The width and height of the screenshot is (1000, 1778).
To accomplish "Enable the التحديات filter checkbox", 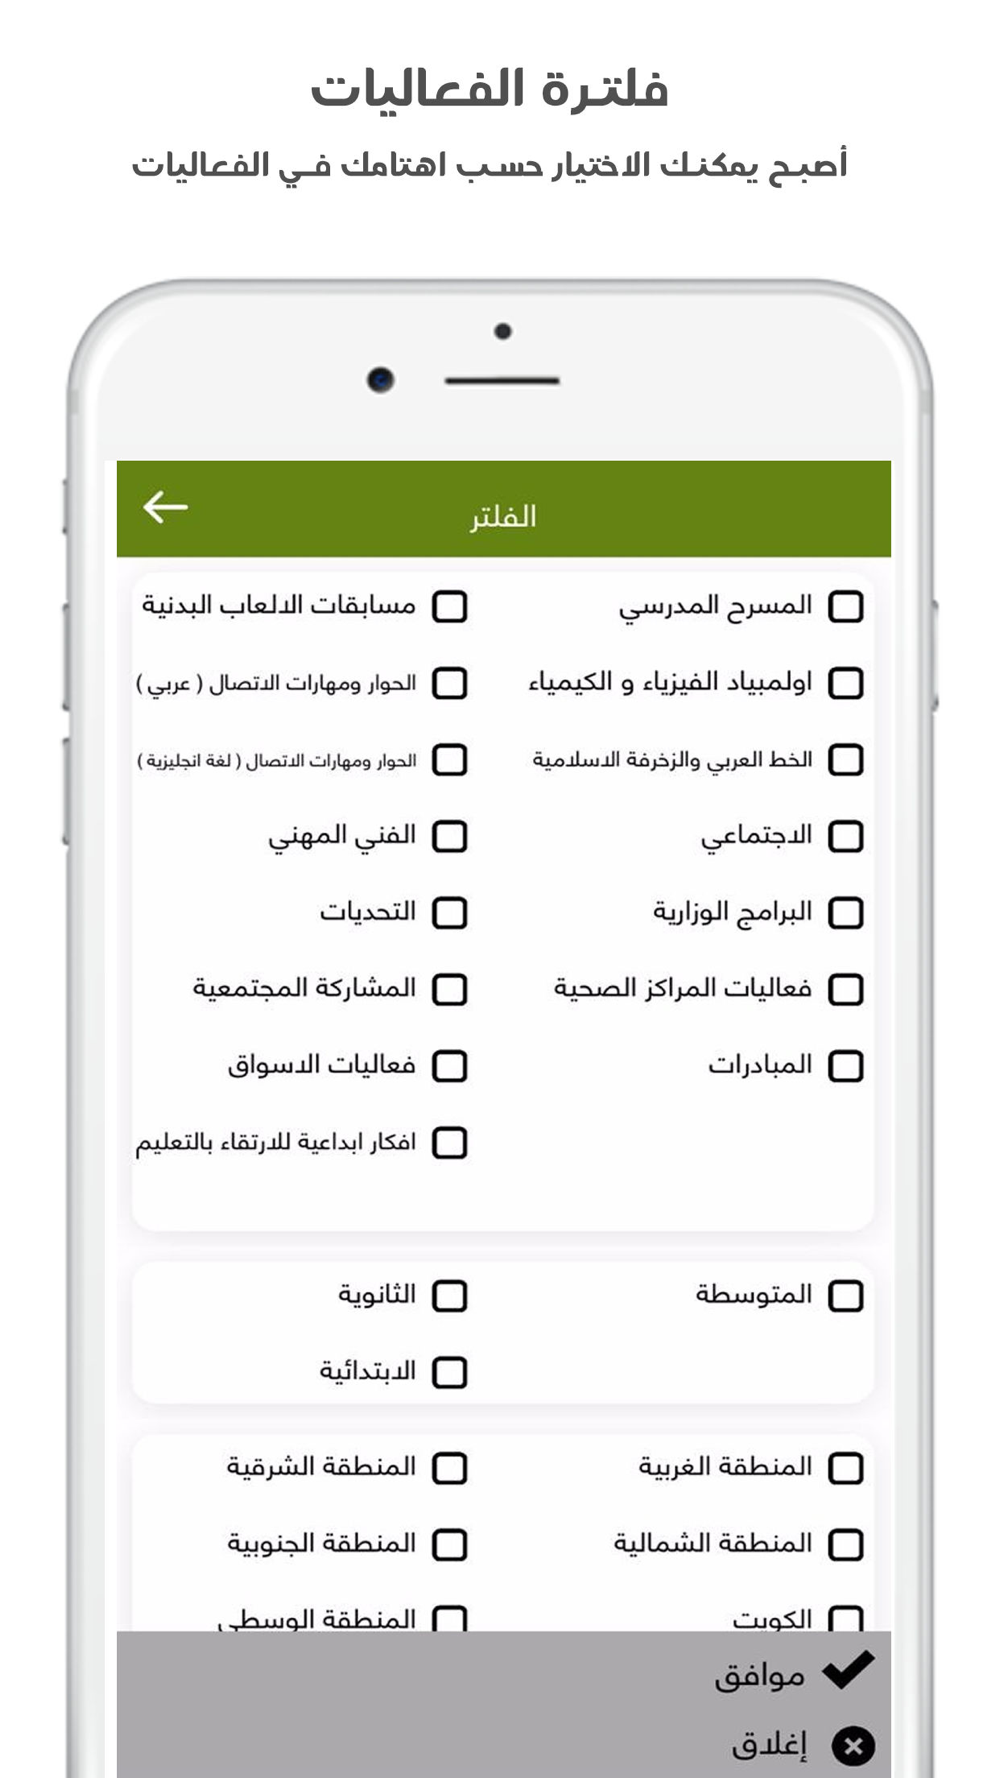I will click(x=450, y=913).
